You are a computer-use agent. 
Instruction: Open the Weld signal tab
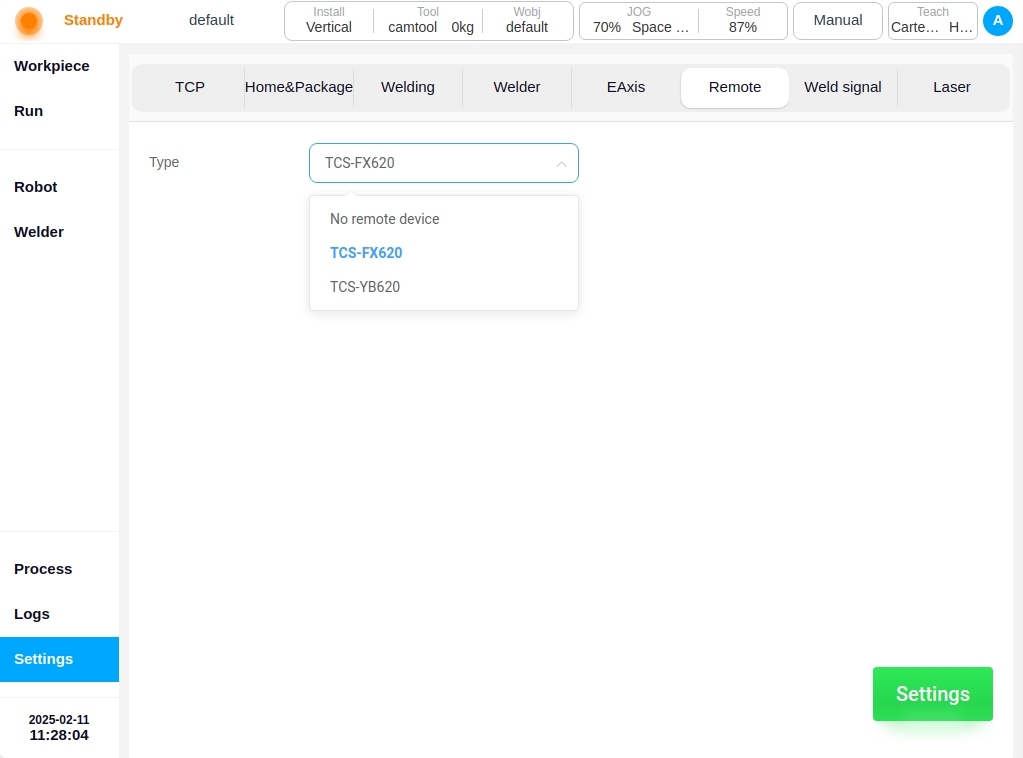(x=843, y=87)
